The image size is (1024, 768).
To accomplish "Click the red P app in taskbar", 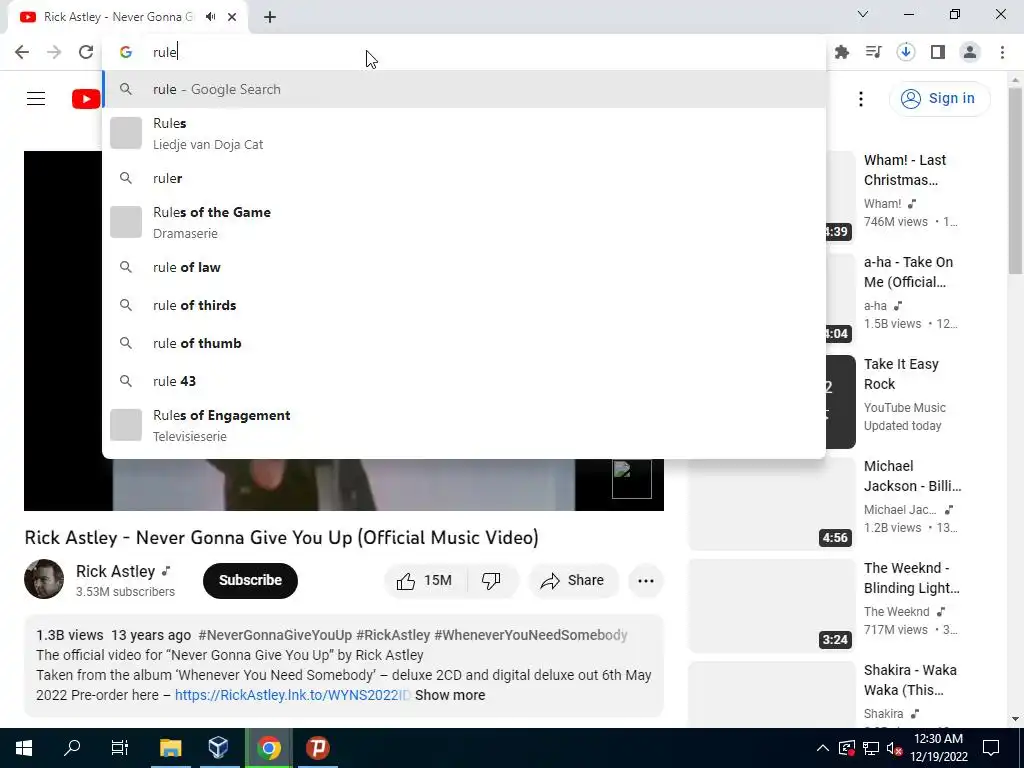I will [x=317, y=748].
